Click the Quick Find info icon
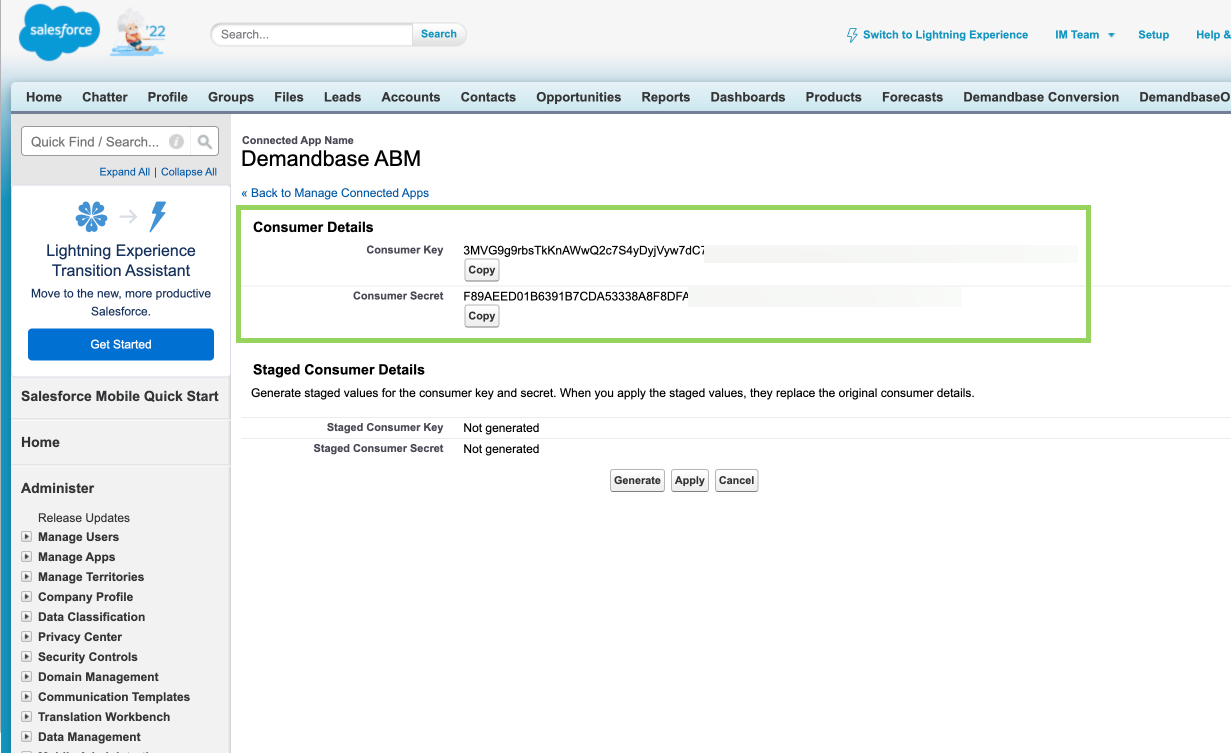The width and height of the screenshot is (1231, 753). coord(177,142)
